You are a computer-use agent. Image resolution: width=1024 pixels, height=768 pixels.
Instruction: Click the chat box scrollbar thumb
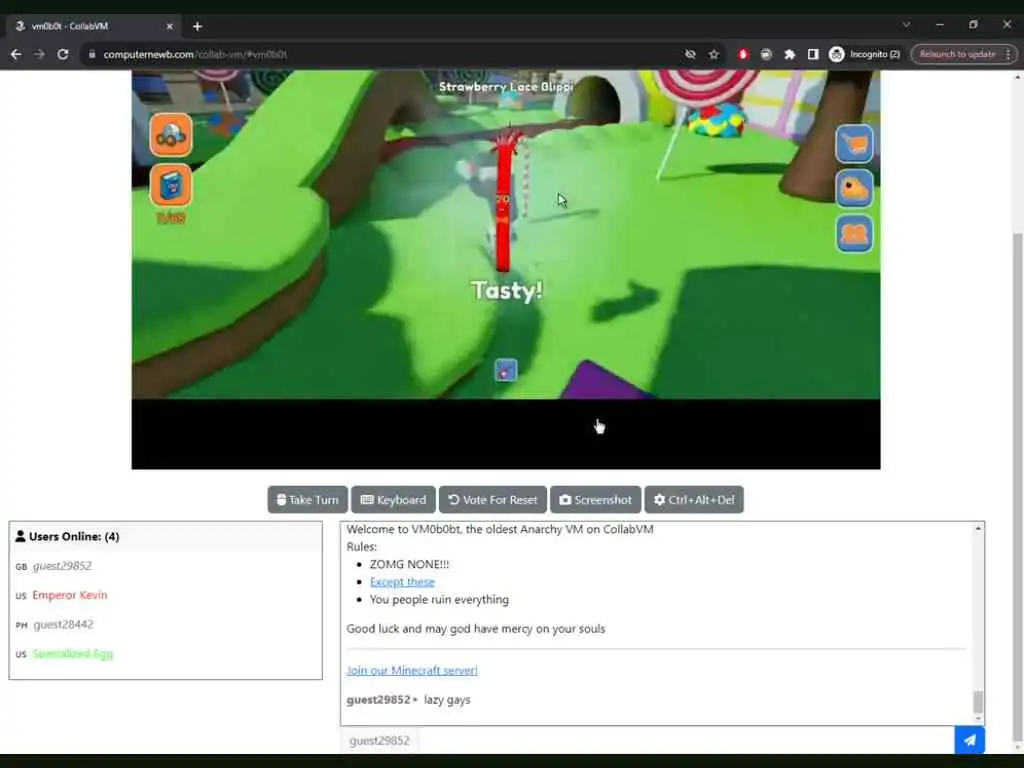978,702
